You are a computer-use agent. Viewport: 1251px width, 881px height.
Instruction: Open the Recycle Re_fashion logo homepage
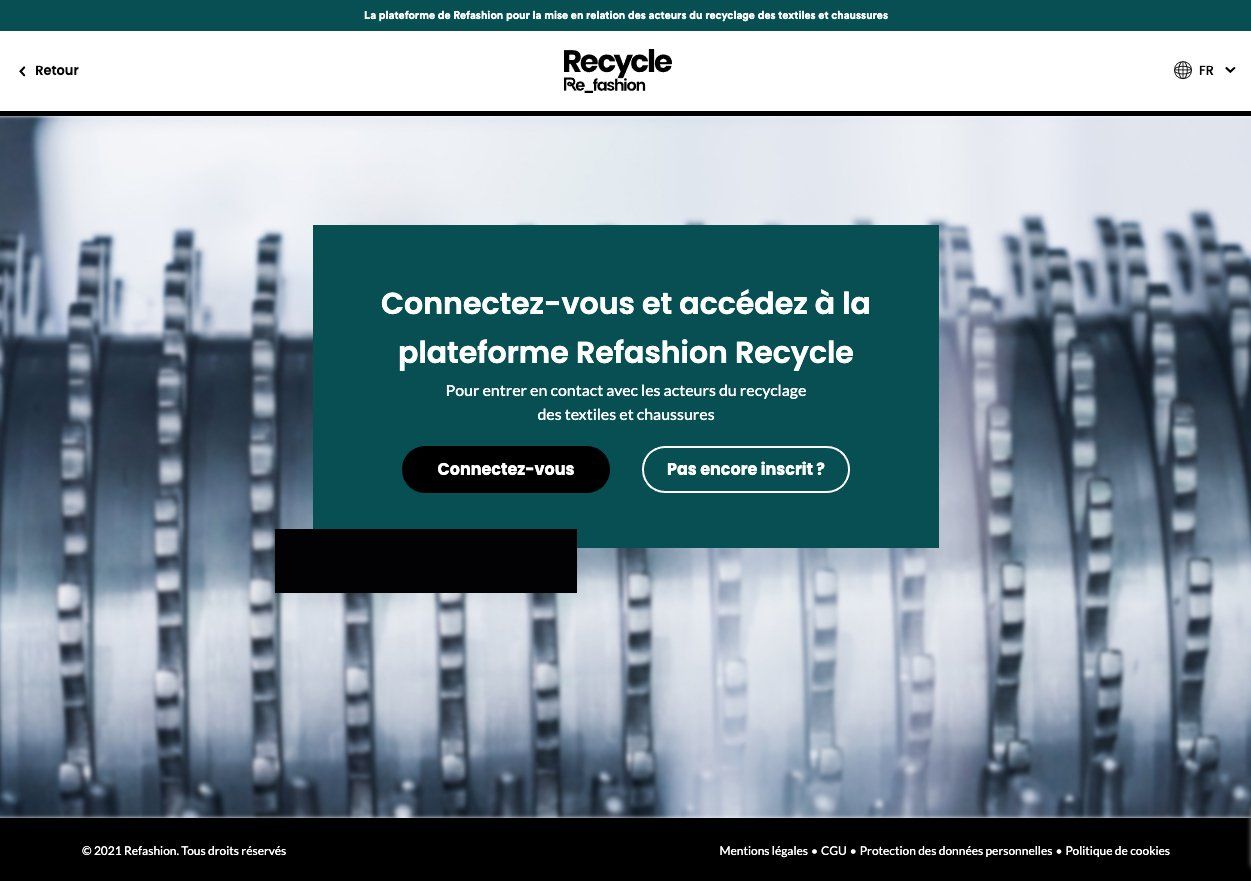(617, 71)
